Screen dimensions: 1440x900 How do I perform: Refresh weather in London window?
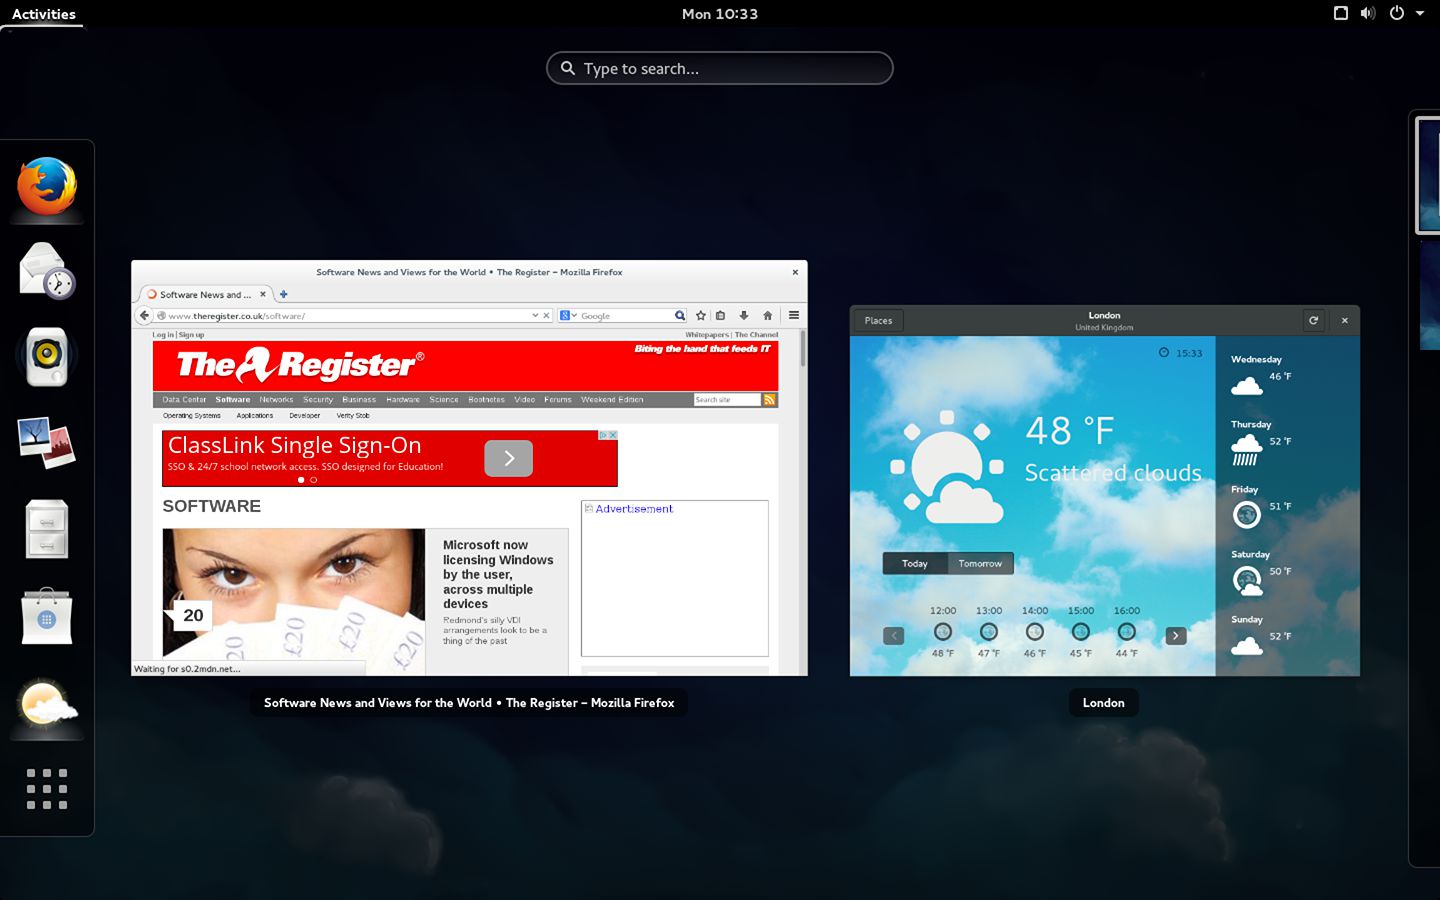(1313, 320)
